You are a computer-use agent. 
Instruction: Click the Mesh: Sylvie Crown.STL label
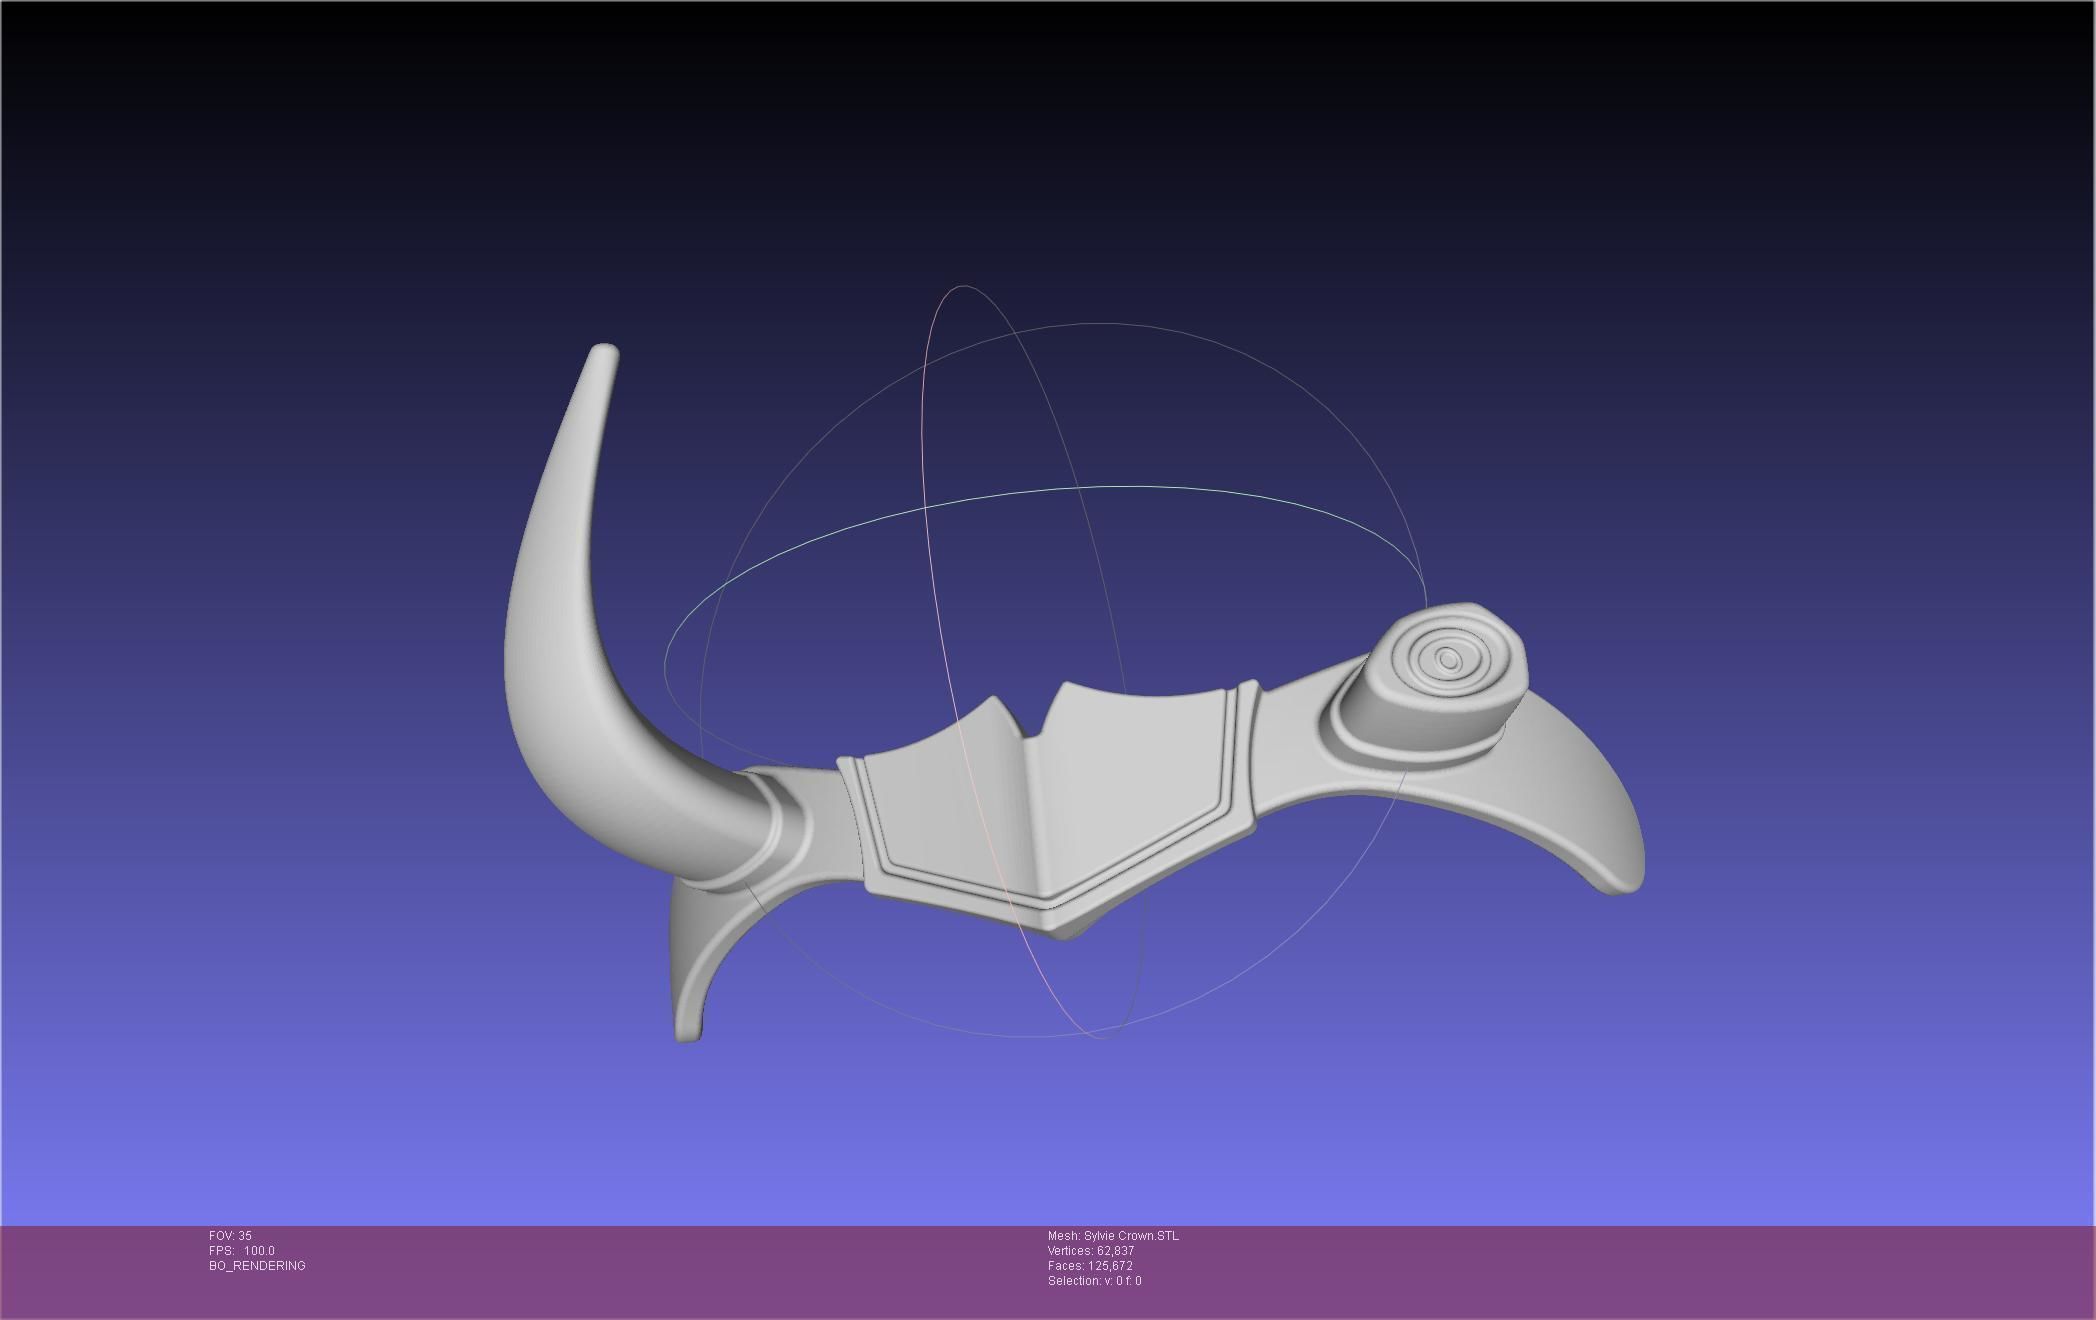(x=1113, y=1236)
